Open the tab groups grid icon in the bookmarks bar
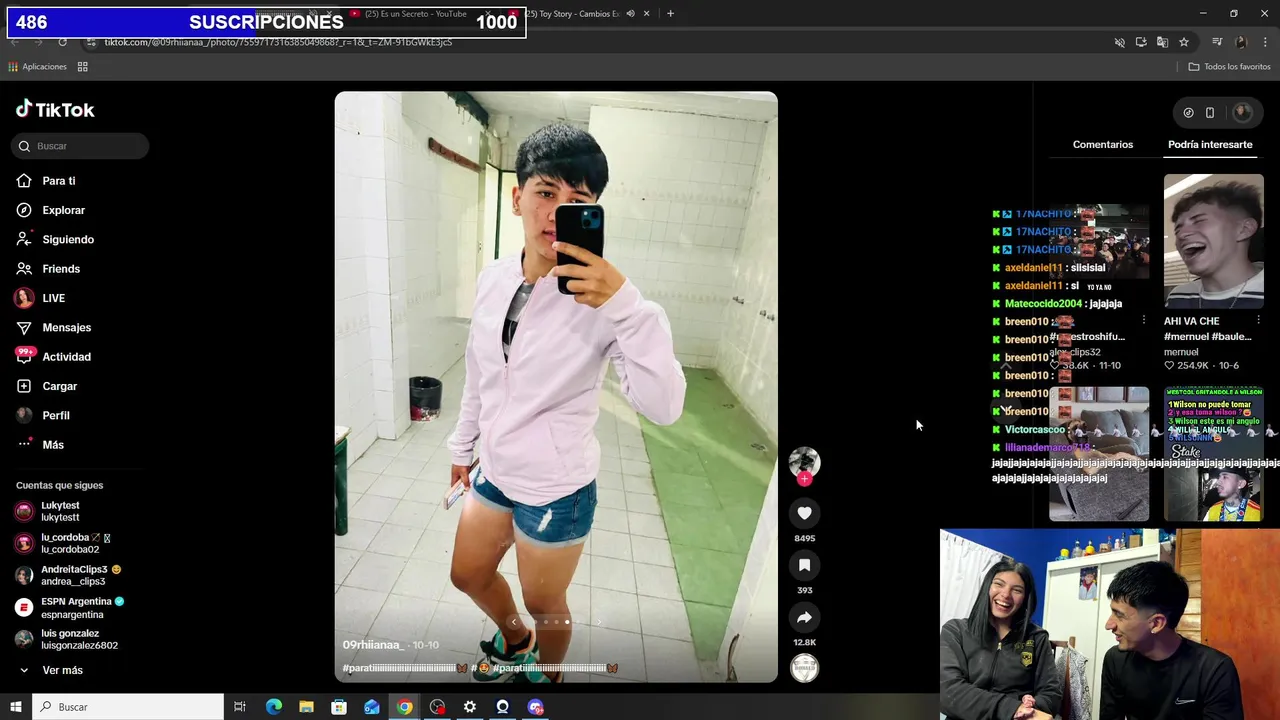1280x720 pixels. (83, 67)
